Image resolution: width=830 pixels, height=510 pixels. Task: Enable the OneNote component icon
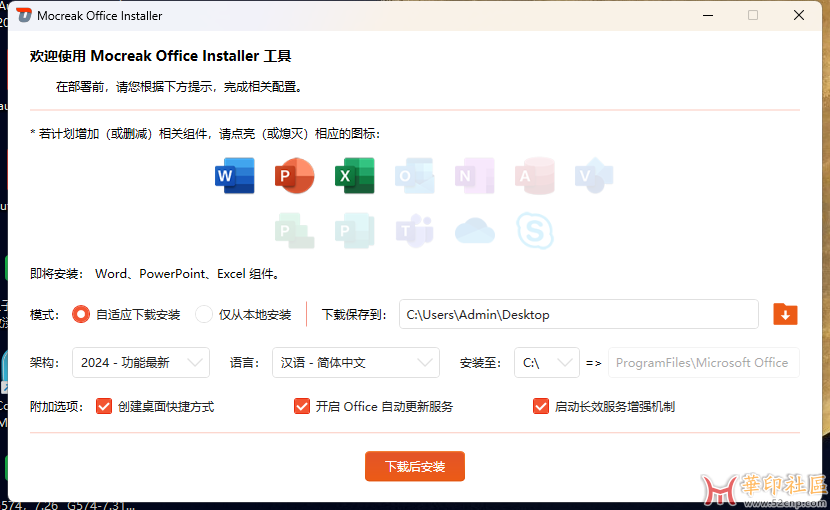tap(475, 176)
